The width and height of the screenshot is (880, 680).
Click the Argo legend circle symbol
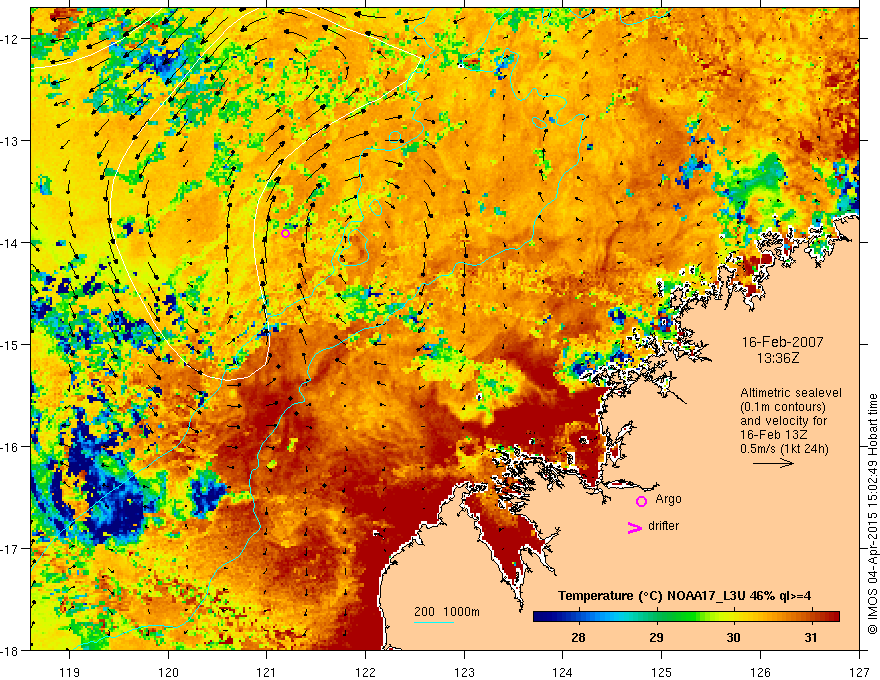pyautogui.click(x=641, y=501)
